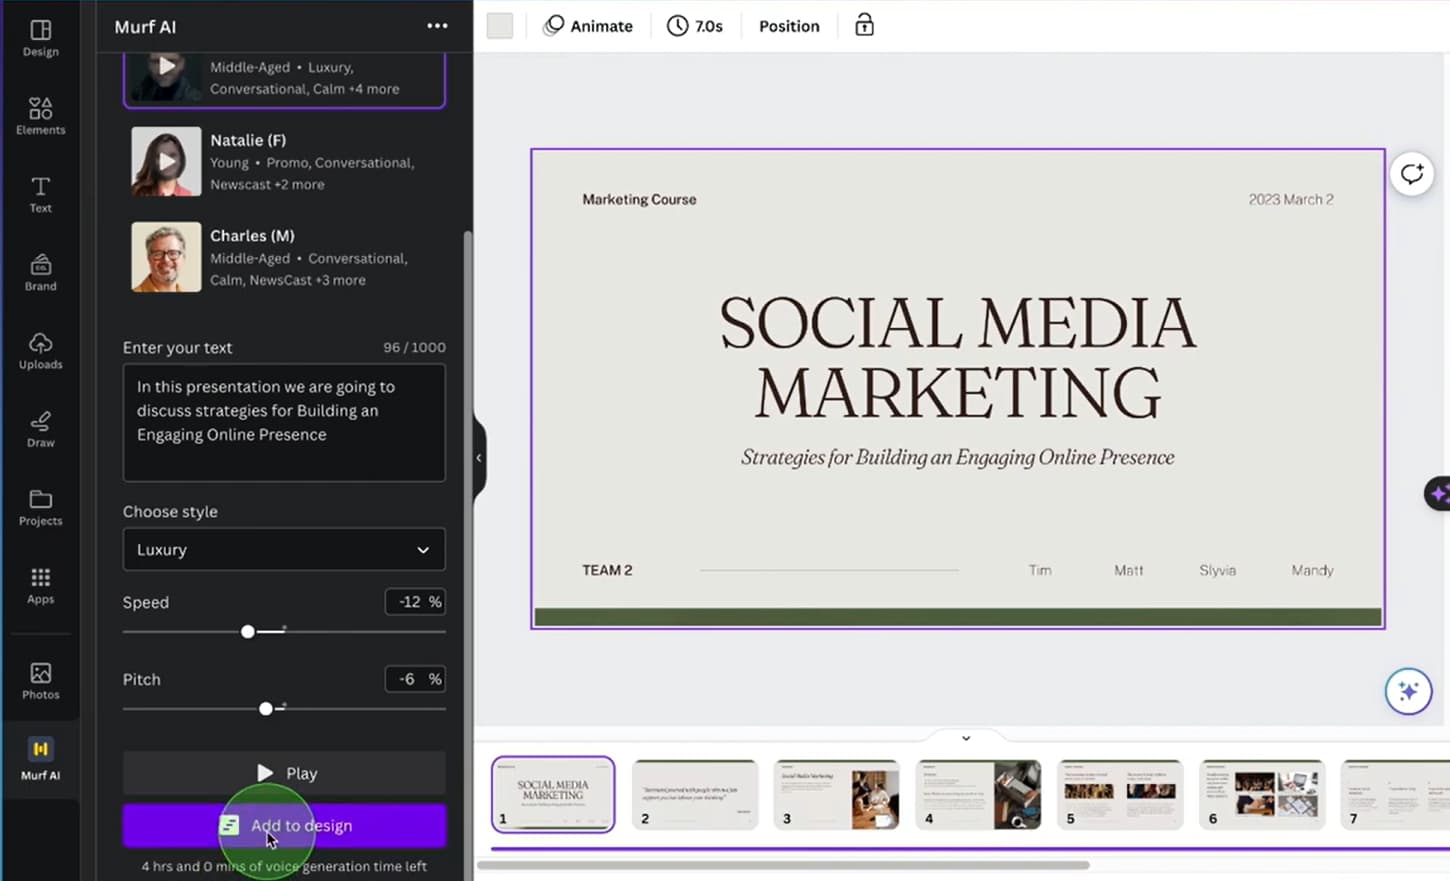Select slide 3 thumbnail
This screenshot has width=1450, height=881.
(837, 794)
